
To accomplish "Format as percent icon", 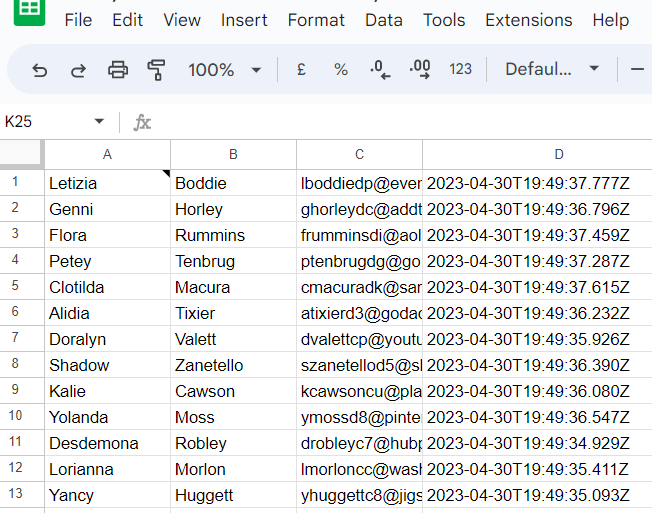I will (x=341, y=69).
